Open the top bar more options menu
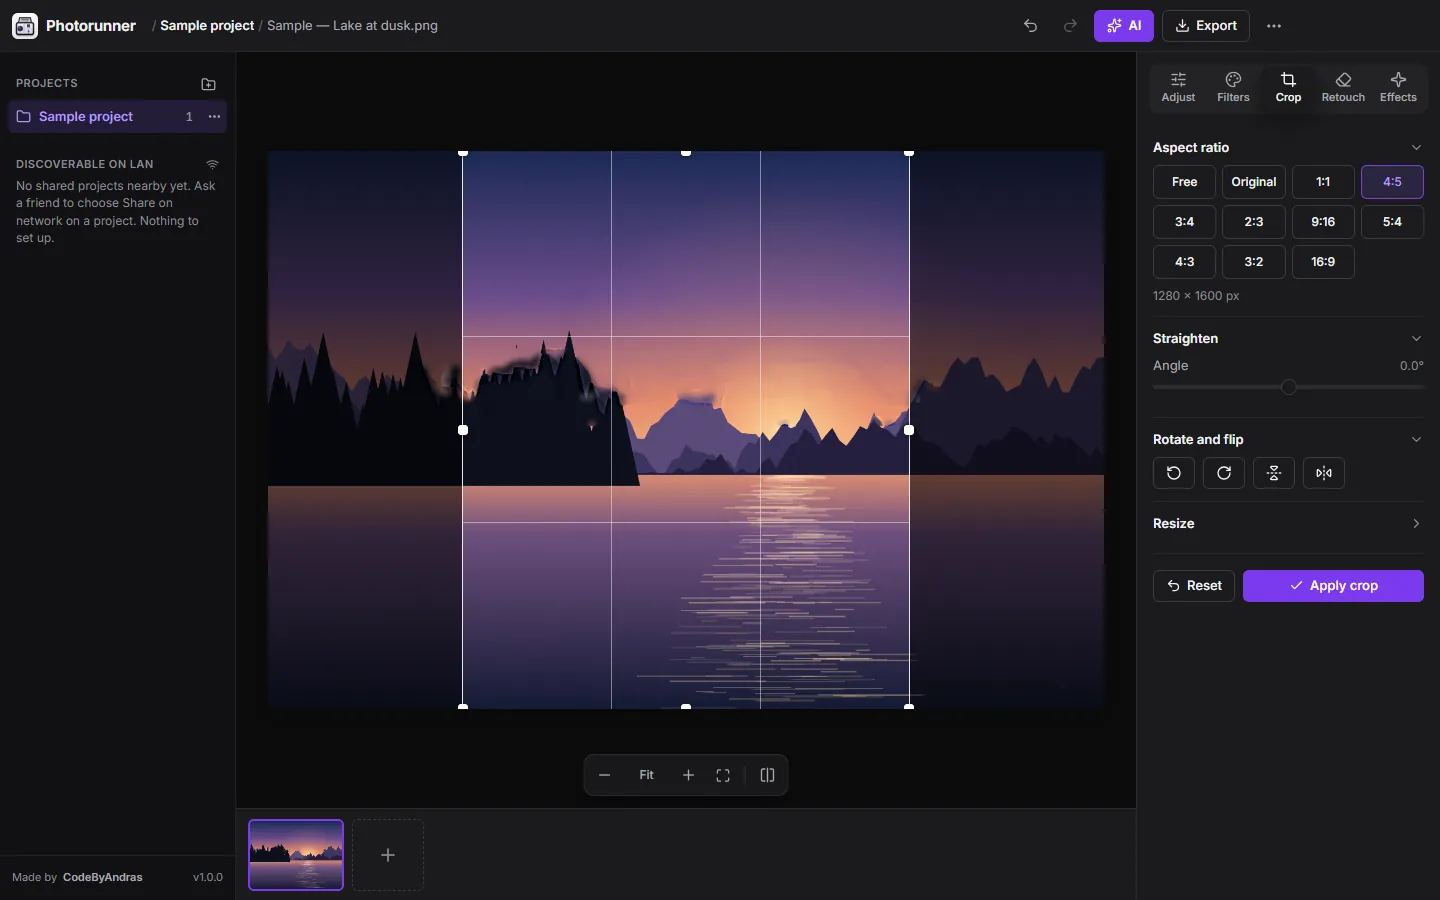The width and height of the screenshot is (1440, 900). (x=1274, y=26)
